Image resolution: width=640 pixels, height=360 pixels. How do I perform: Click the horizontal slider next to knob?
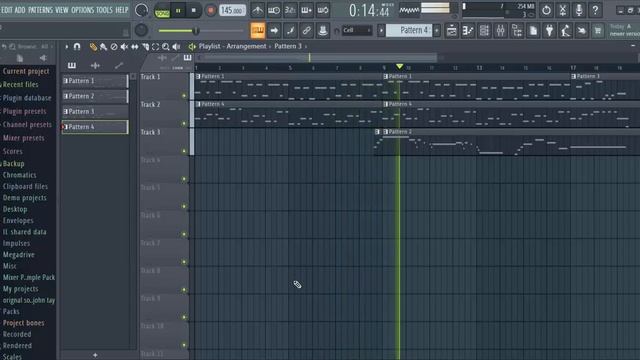click(x=201, y=31)
